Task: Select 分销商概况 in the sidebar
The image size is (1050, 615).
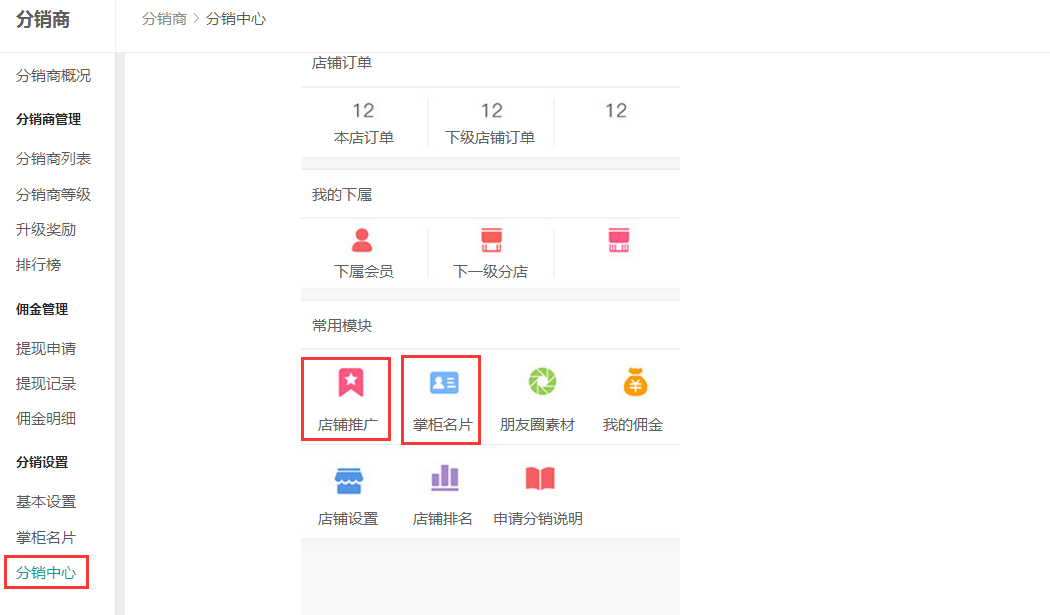Action: (53, 76)
